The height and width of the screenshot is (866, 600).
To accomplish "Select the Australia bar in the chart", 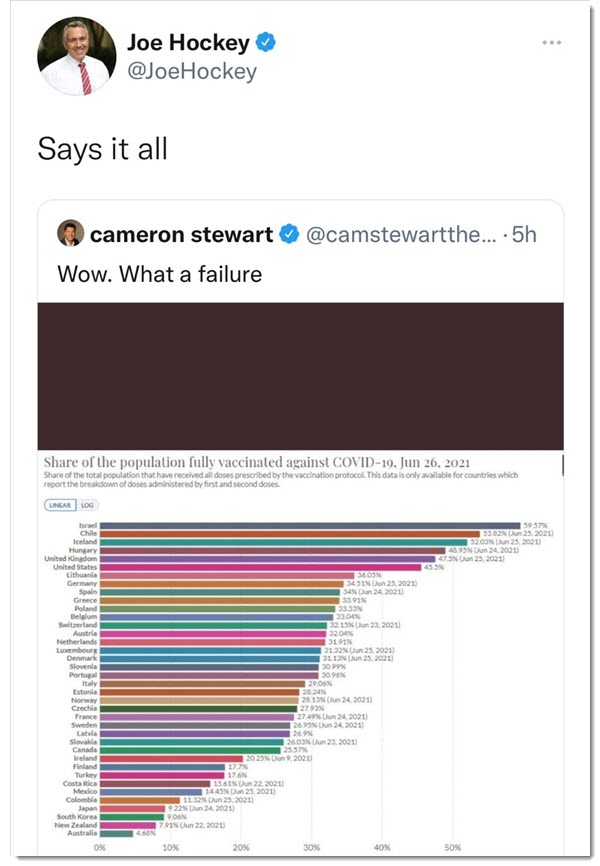I will pyautogui.click(x=116, y=833).
